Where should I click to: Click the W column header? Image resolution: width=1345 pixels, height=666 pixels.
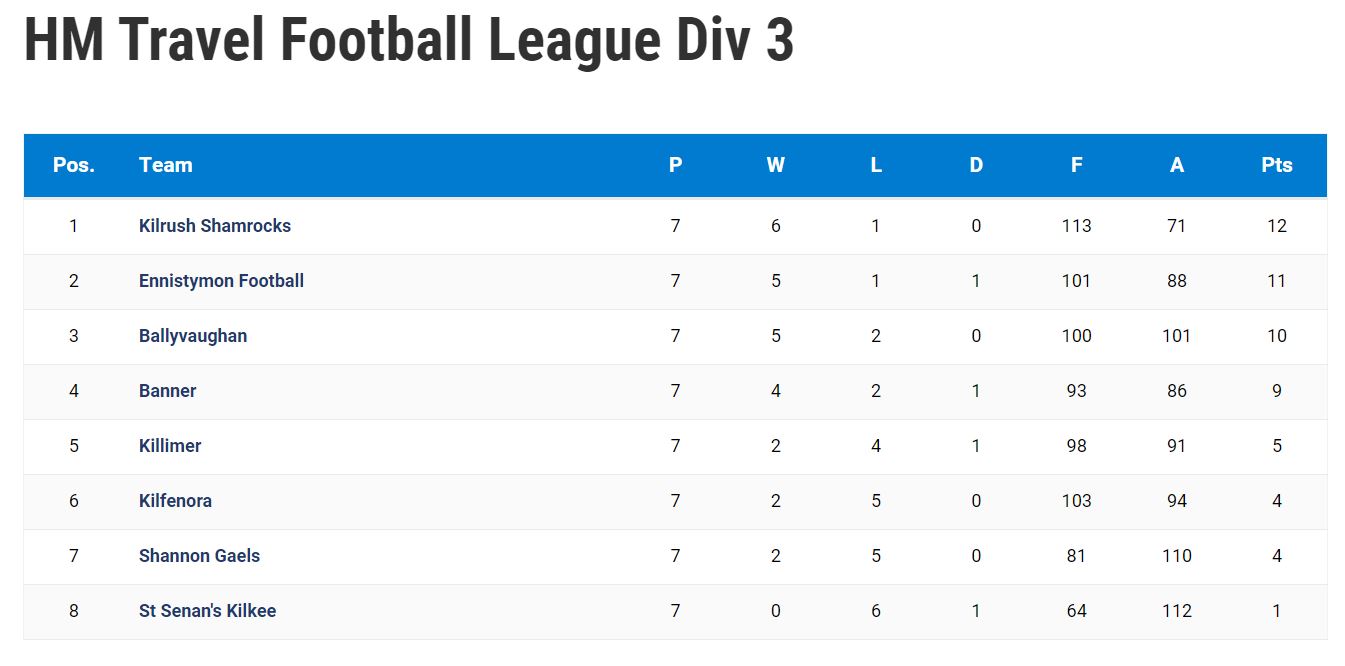(x=776, y=165)
